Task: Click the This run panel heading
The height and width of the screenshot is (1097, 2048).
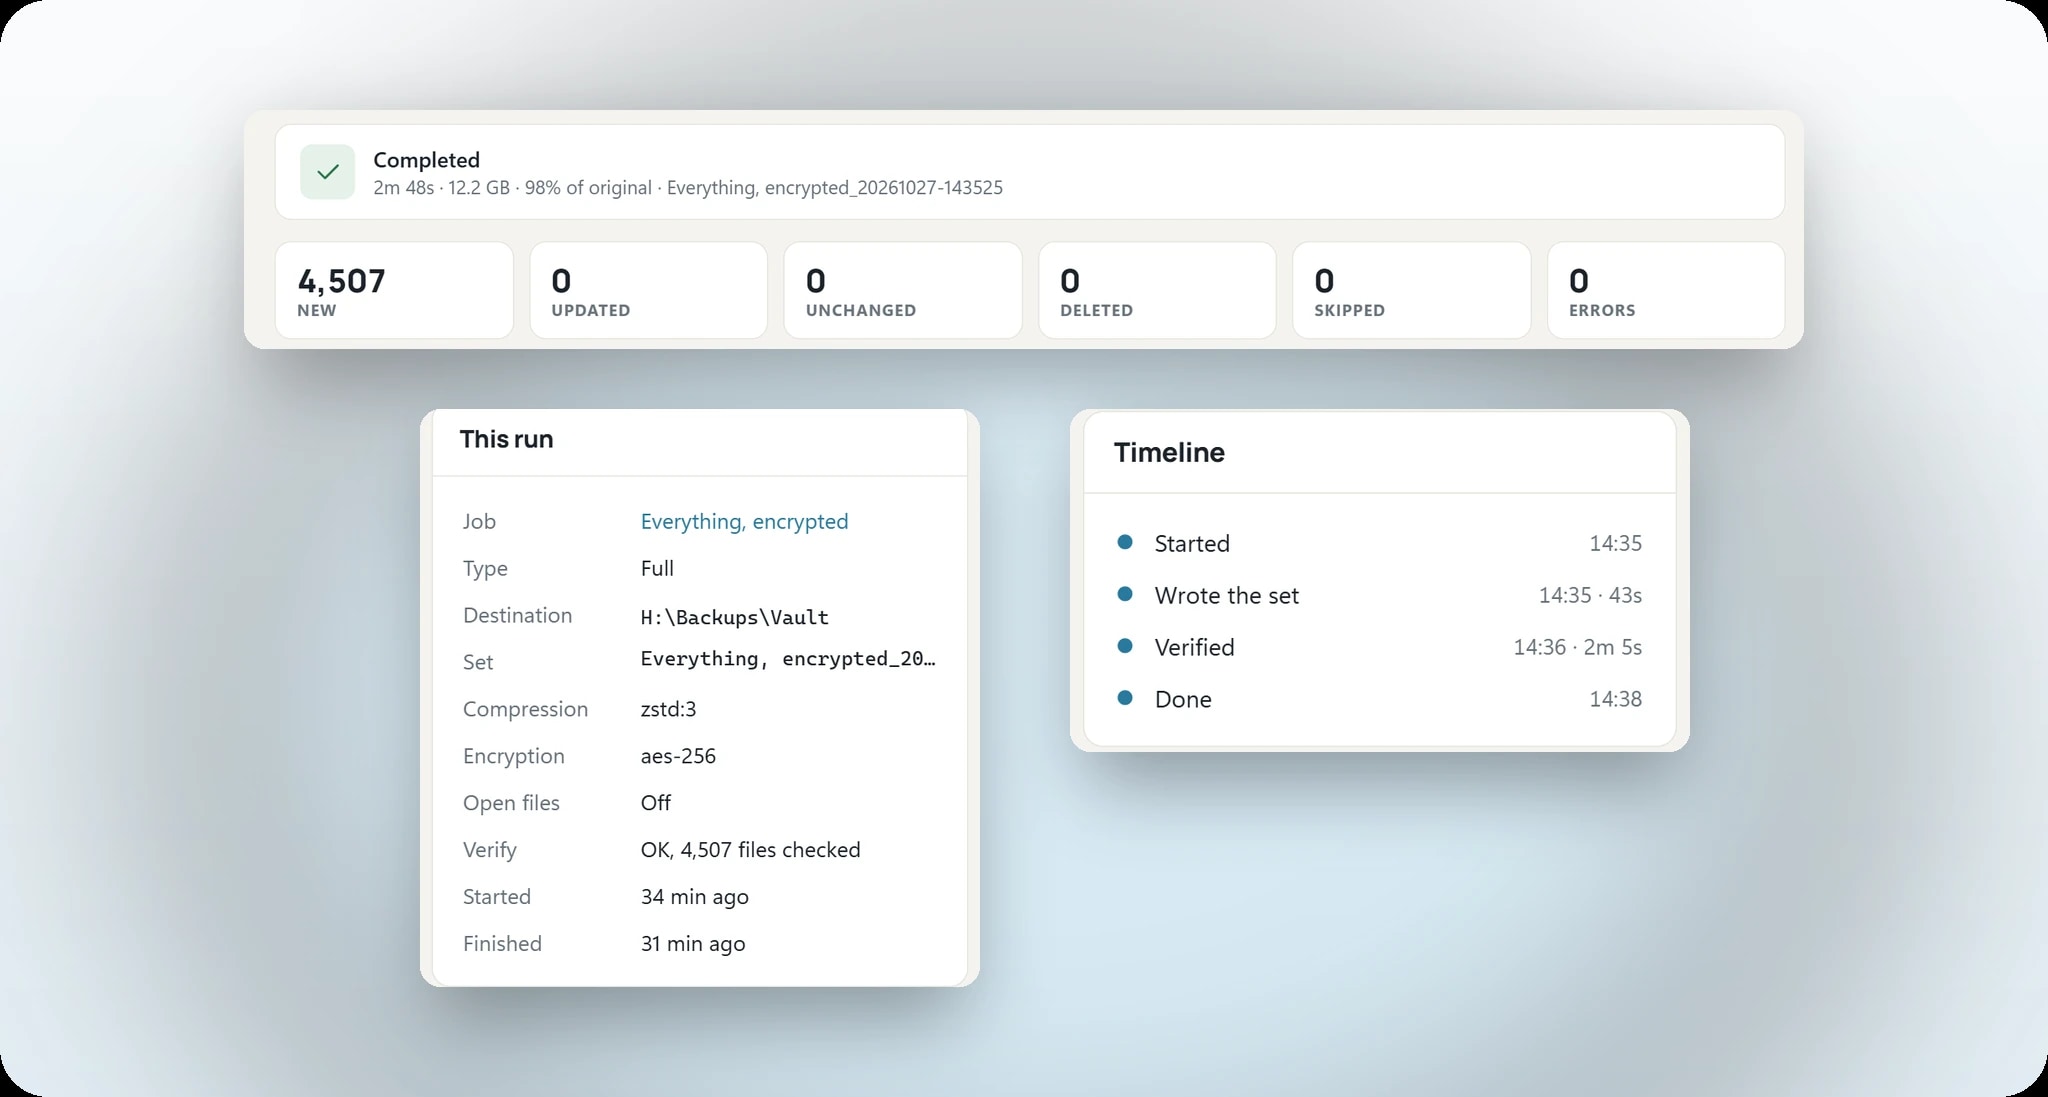Action: coord(506,439)
